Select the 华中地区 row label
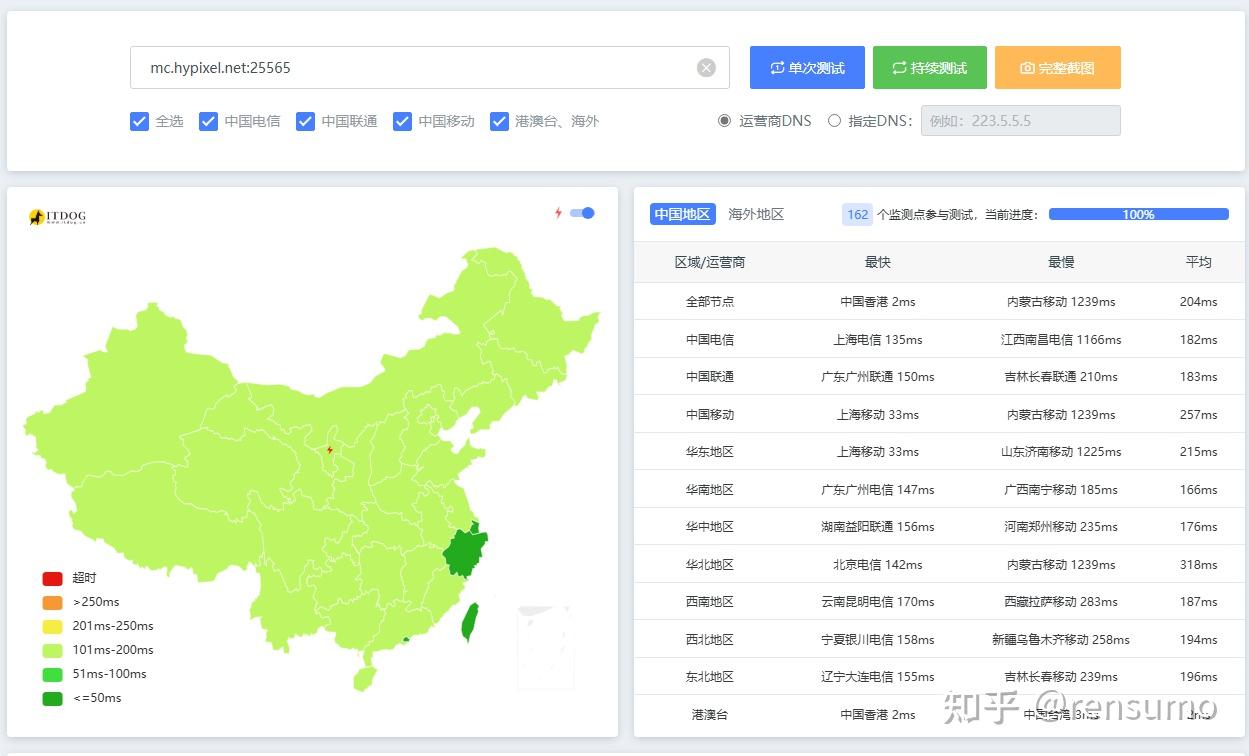 click(710, 527)
